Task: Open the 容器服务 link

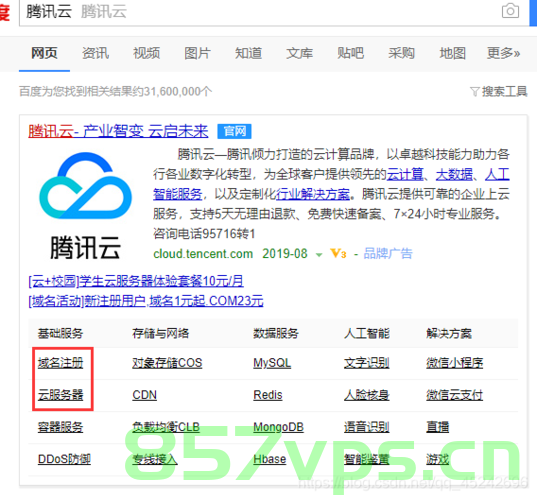Action: click(x=61, y=427)
